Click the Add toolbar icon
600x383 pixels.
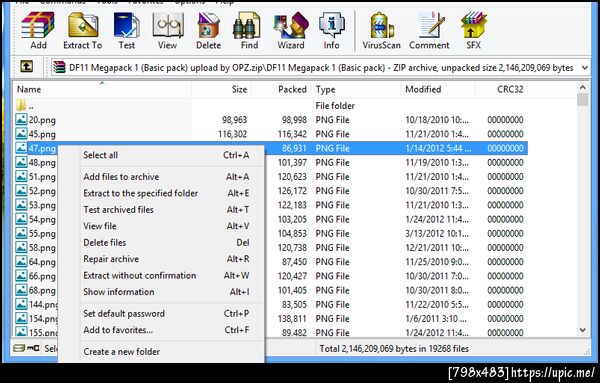[38, 31]
